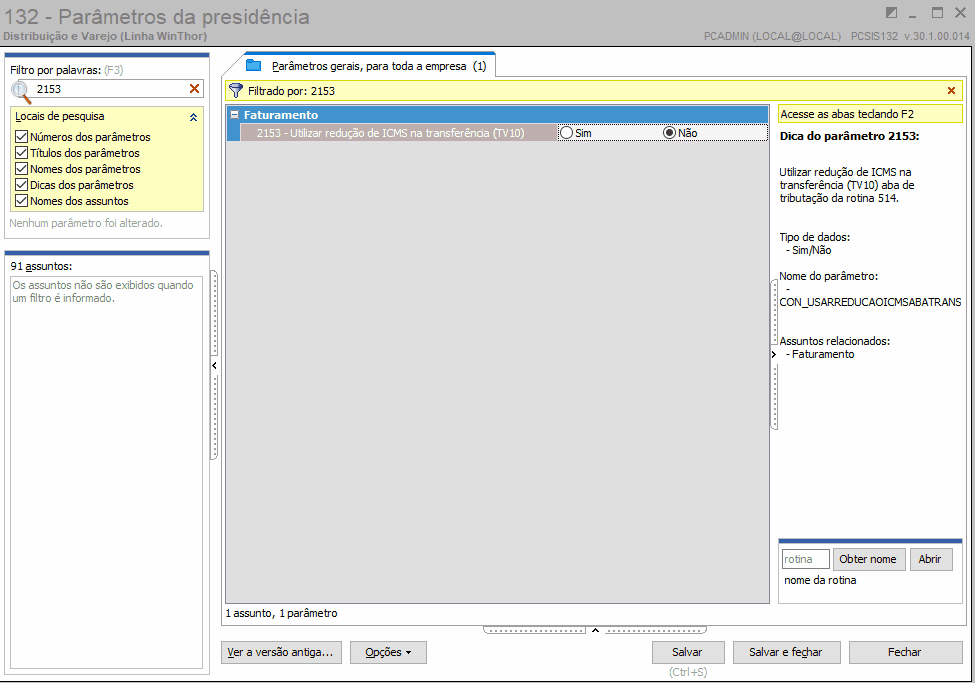Image resolution: width=975 pixels, height=683 pixels.
Task: Clear the filter text with red X
Action: (x=195, y=89)
